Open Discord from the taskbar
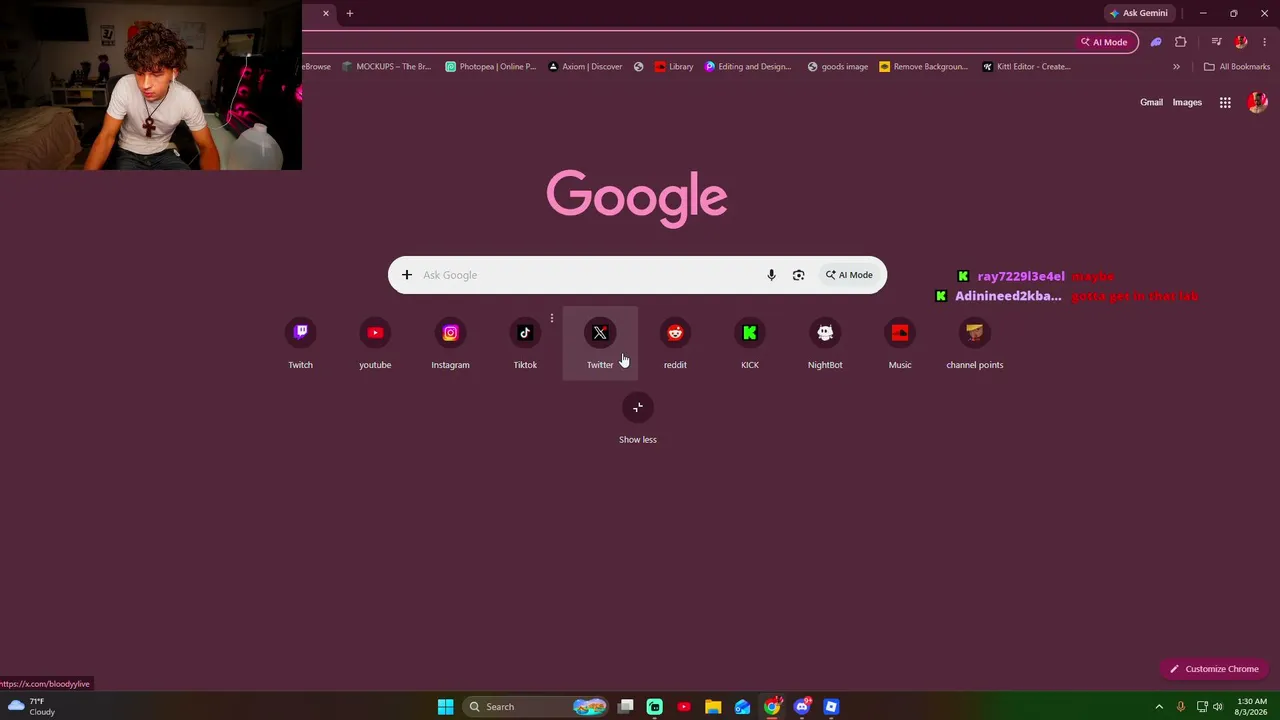The image size is (1280, 720). [x=801, y=707]
